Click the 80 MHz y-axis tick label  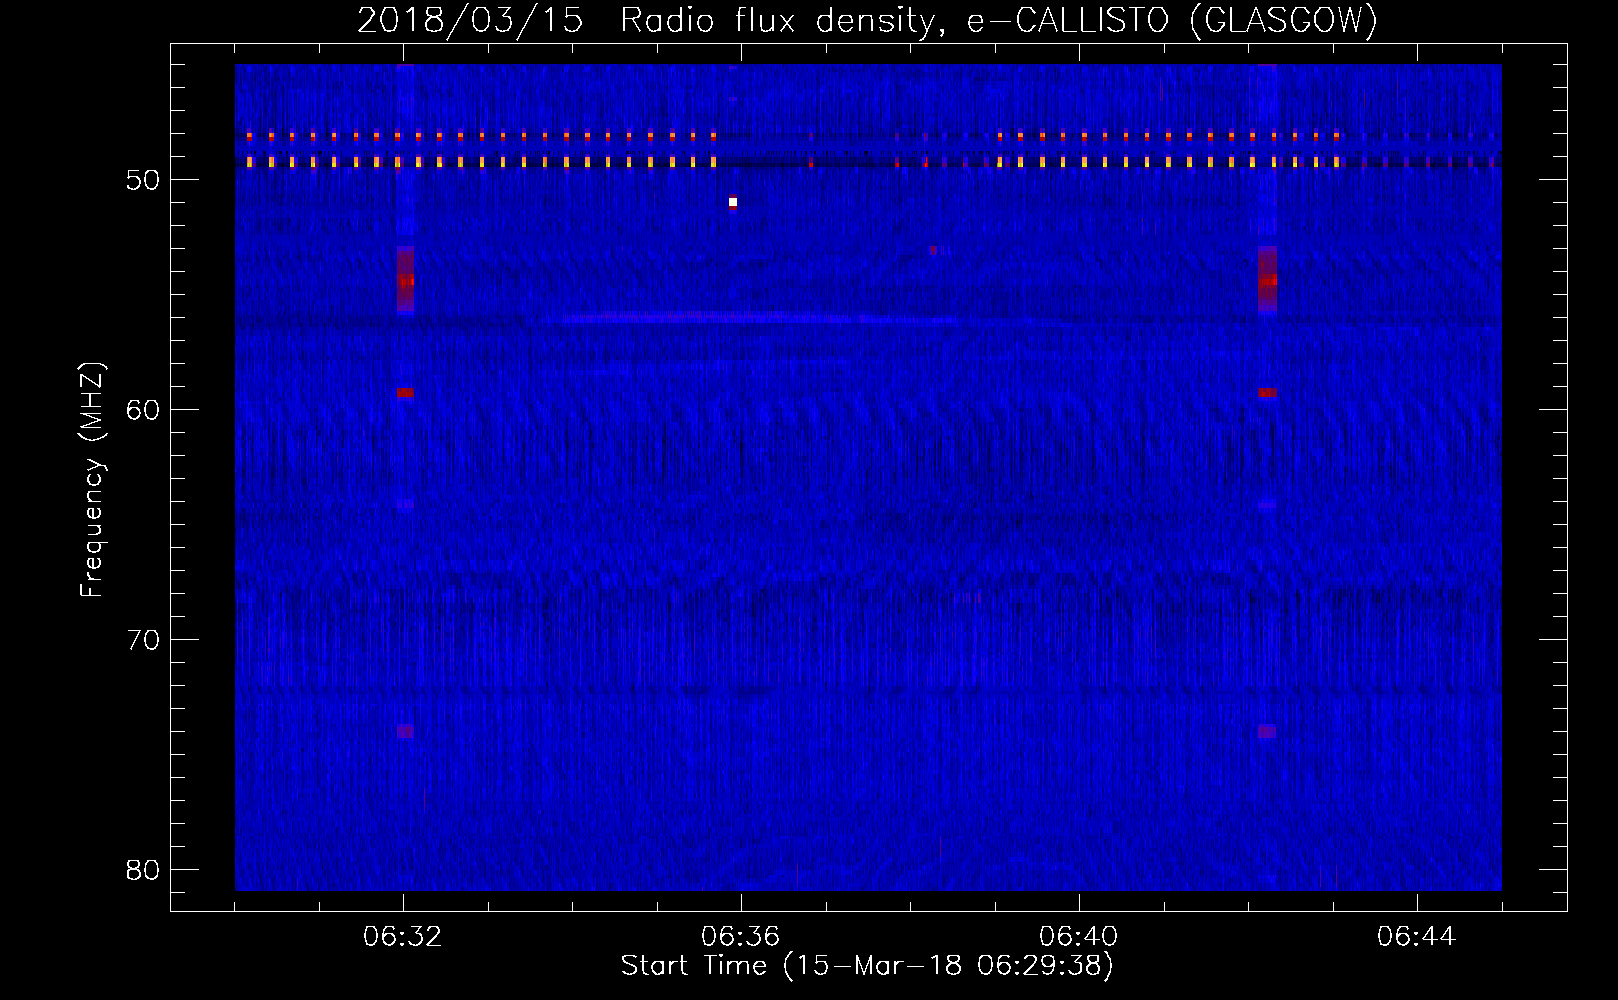pos(143,870)
